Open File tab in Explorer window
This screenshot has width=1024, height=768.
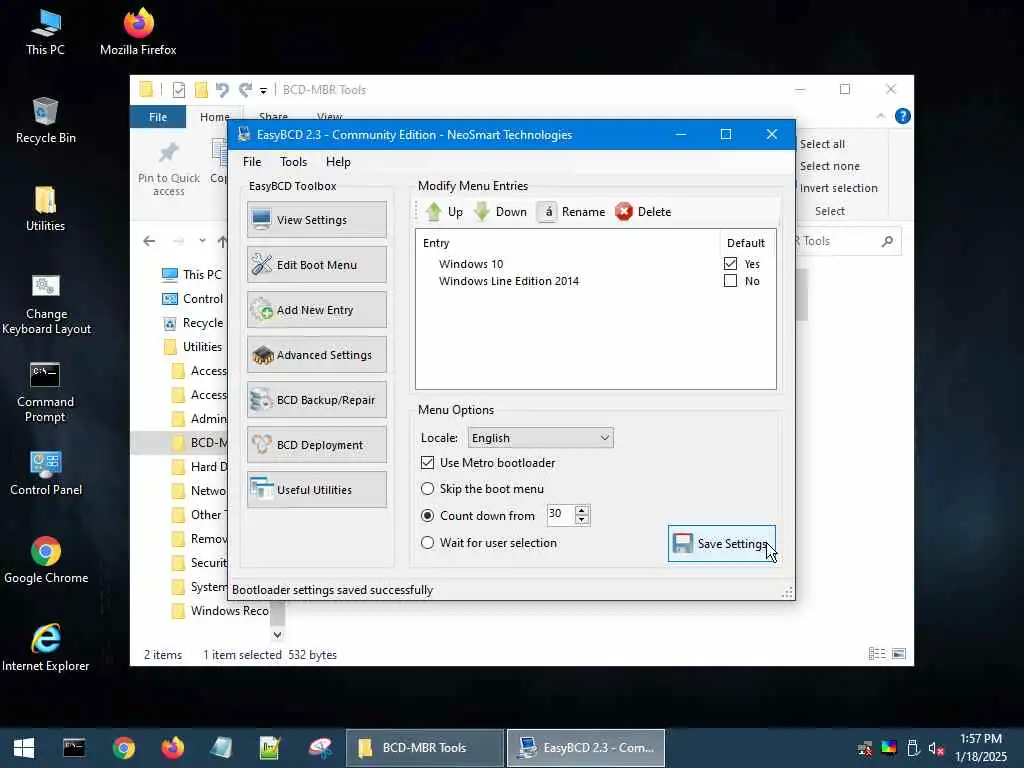click(x=158, y=117)
